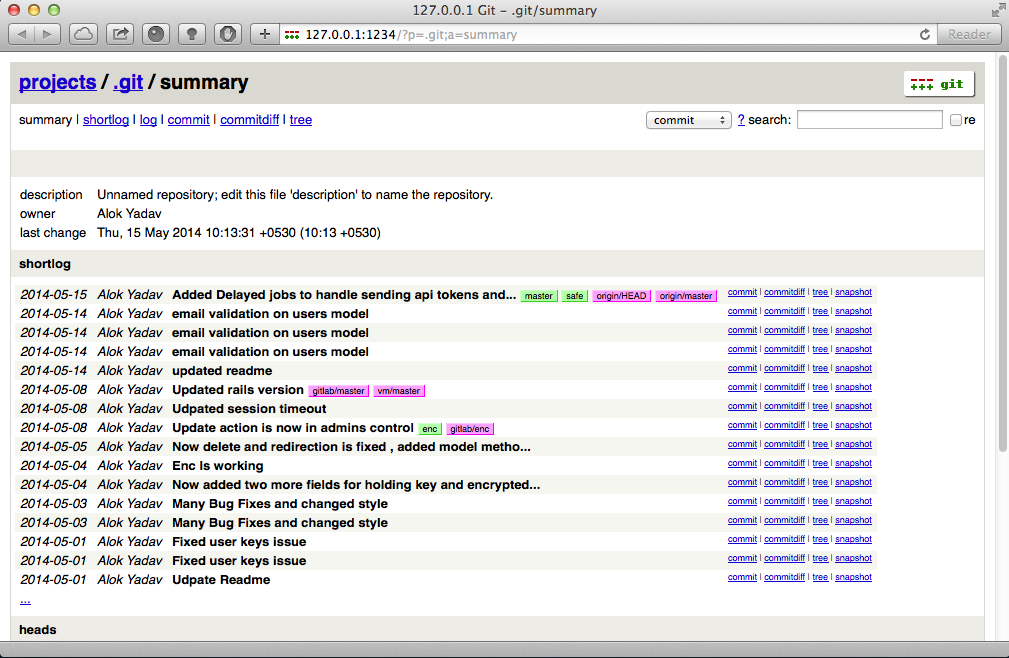Enable the 're' regex search checkbox
Image resolution: width=1009 pixels, height=658 pixels.
(x=956, y=120)
